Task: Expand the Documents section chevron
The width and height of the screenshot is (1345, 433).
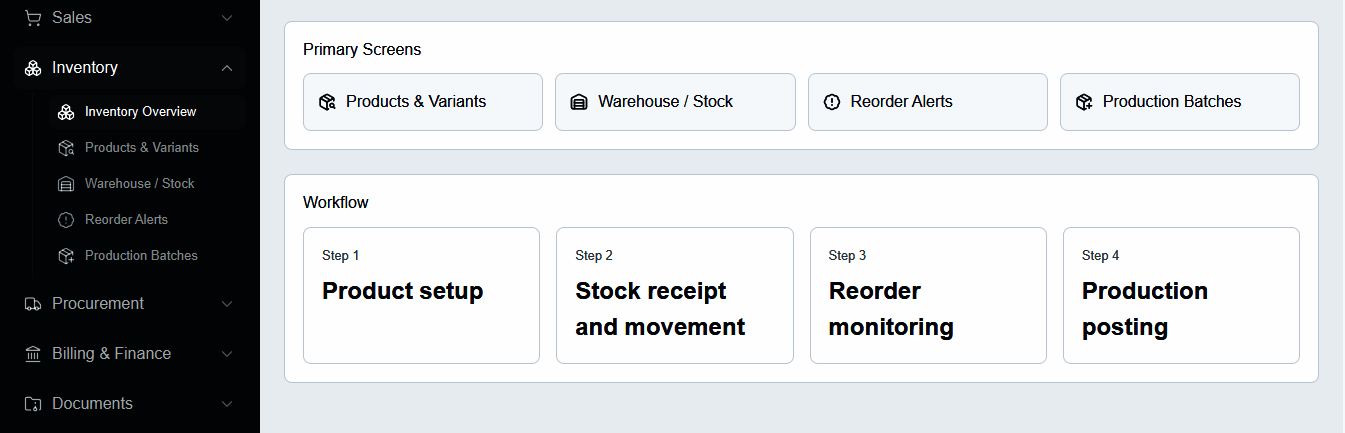Action: [227, 404]
